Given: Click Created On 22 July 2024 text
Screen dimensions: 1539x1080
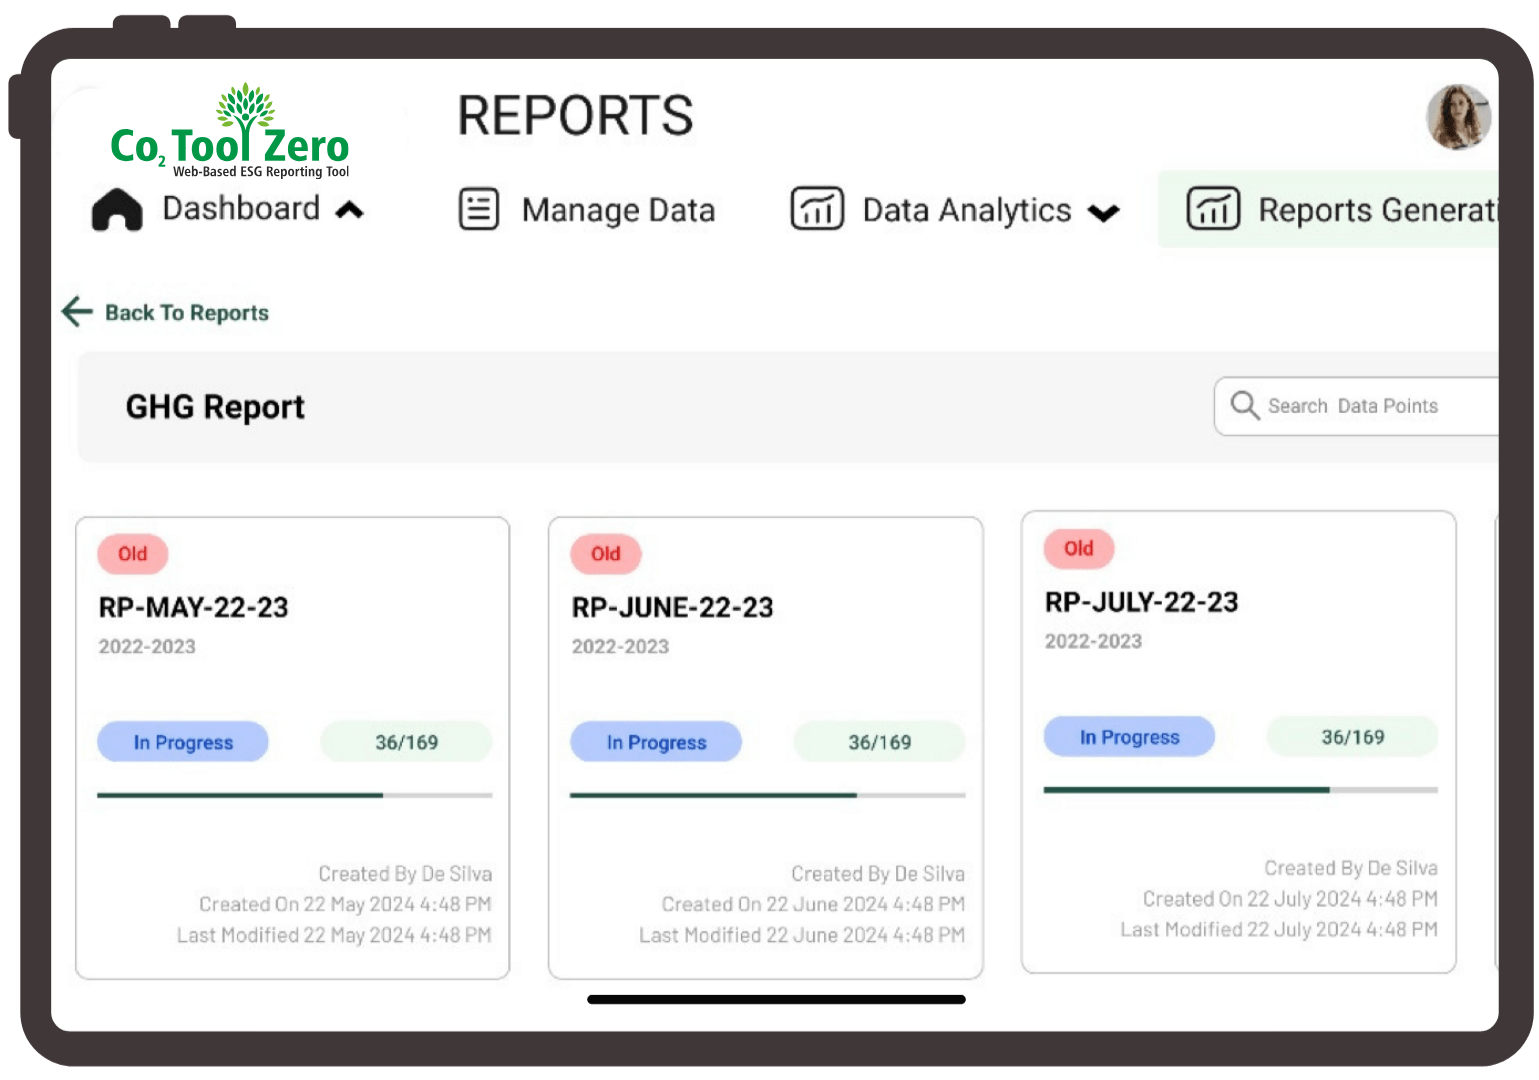Looking at the screenshot, I should (x=1290, y=899).
